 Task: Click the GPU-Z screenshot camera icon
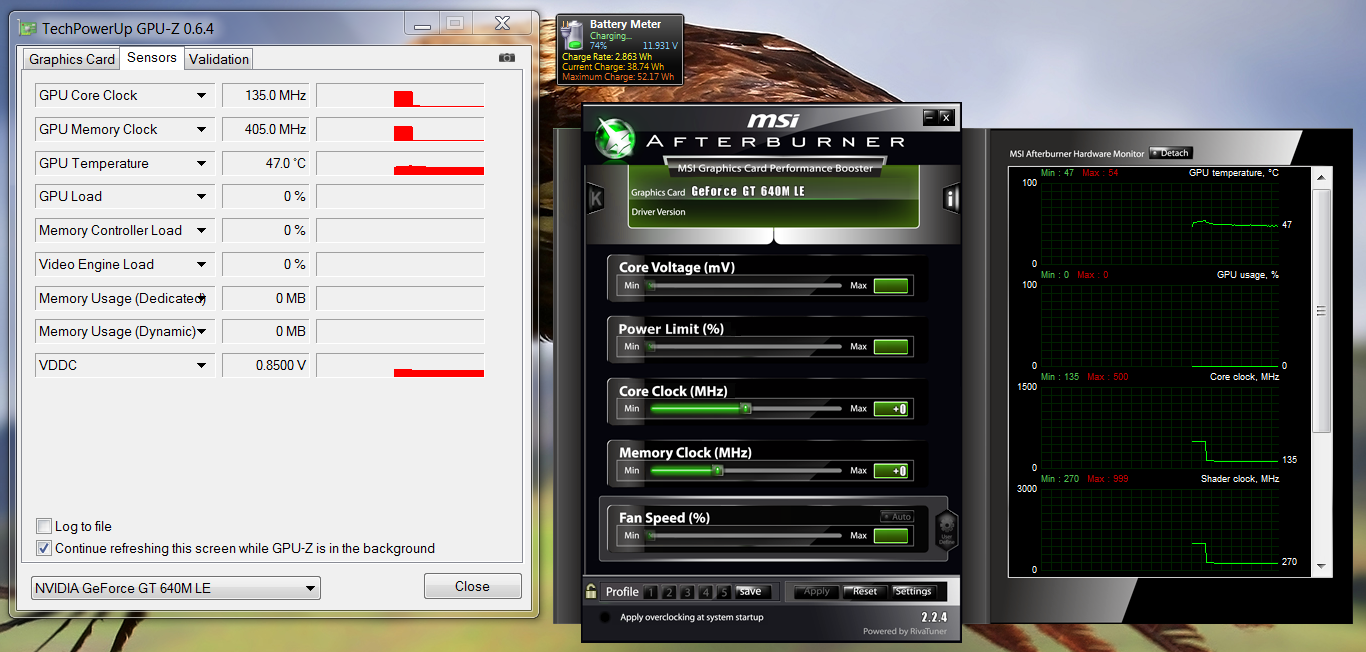[x=507, y=58]
